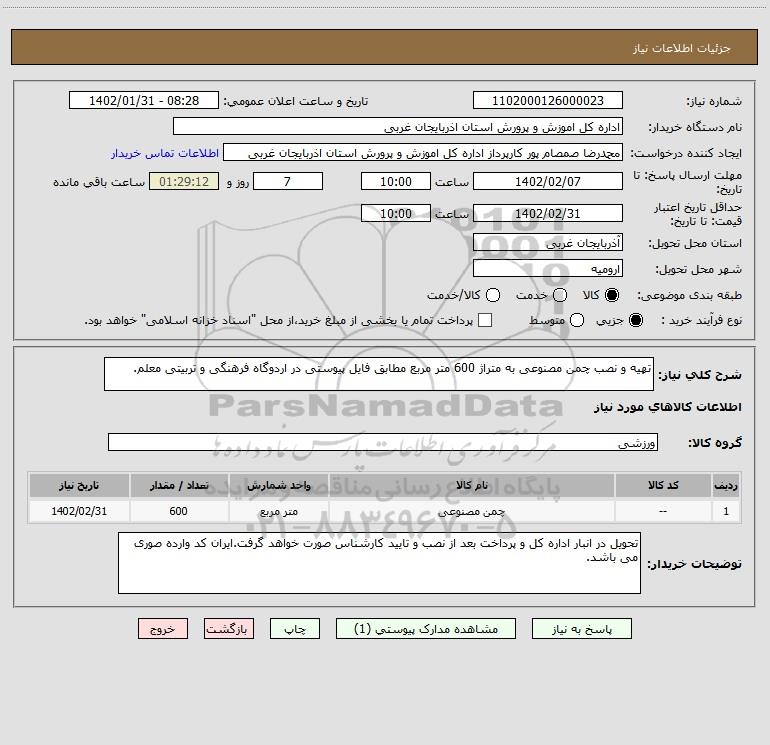770x745 pixels.
Task: Click the چمن مصنوعی table cell
Action: pyautogui.click(x=472, y=511)
